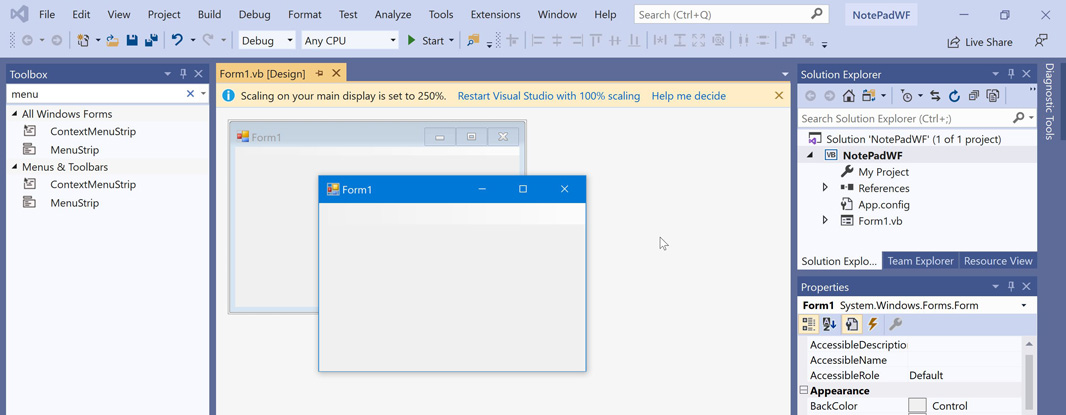Open the Build menu
Viewport: 1066px width, 415px height.
pos(209,15)
